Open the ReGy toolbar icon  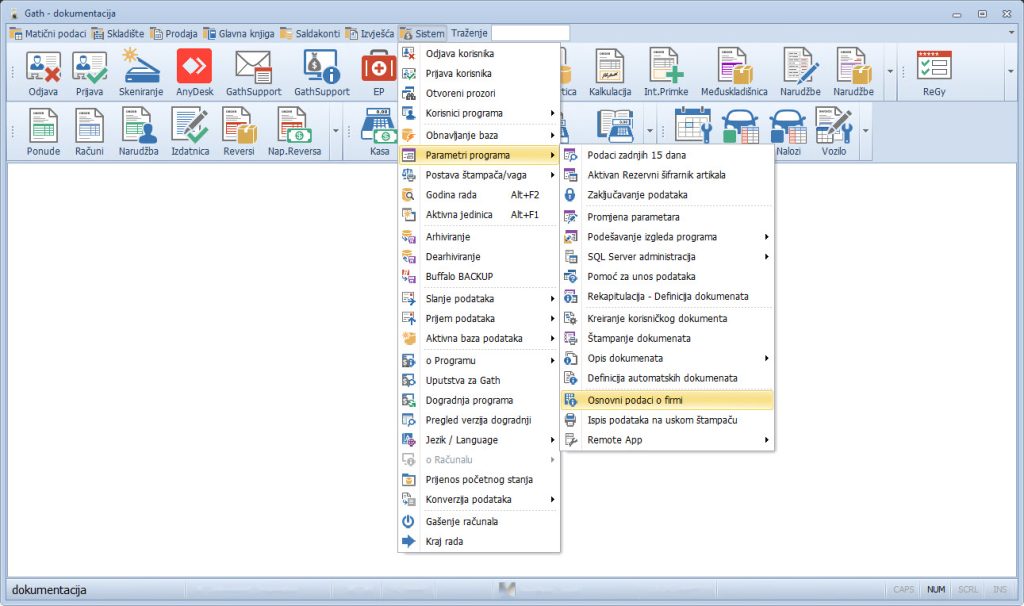pos(936,73)
